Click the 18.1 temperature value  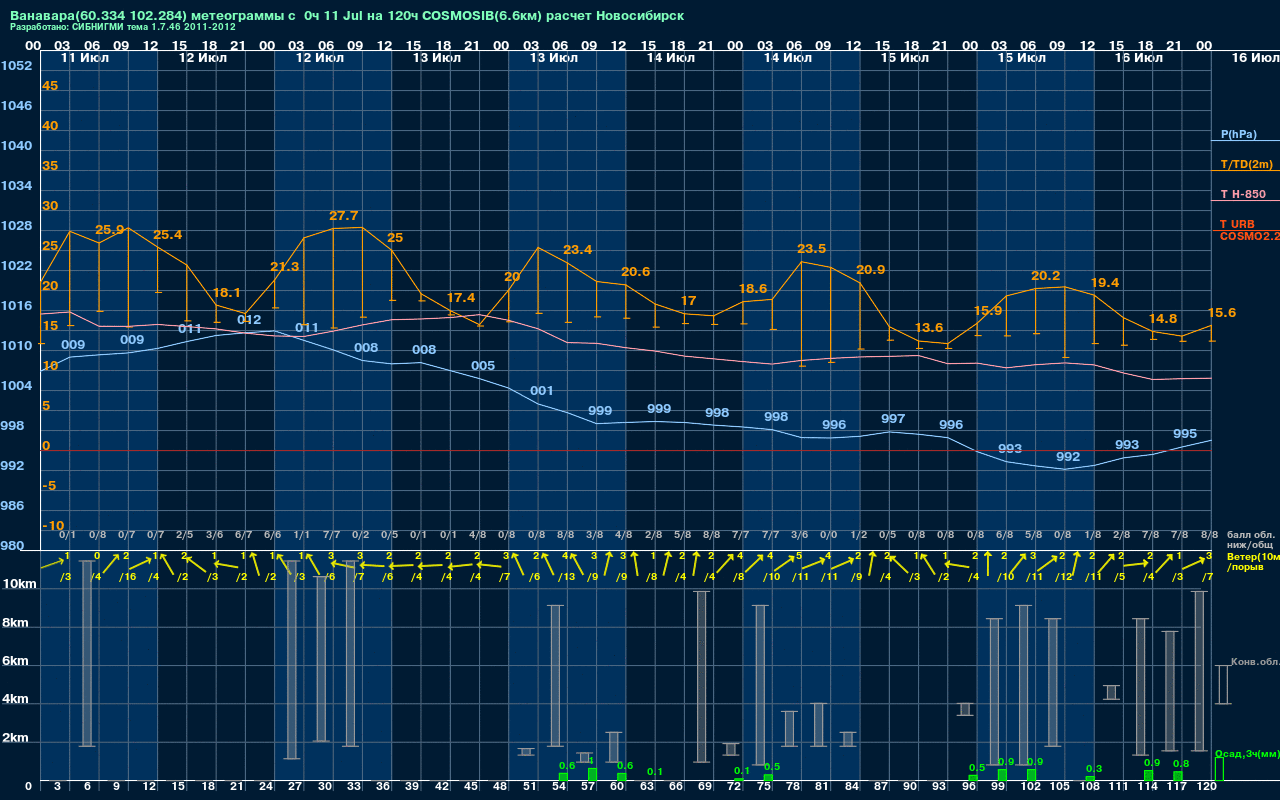coord(227,293)
